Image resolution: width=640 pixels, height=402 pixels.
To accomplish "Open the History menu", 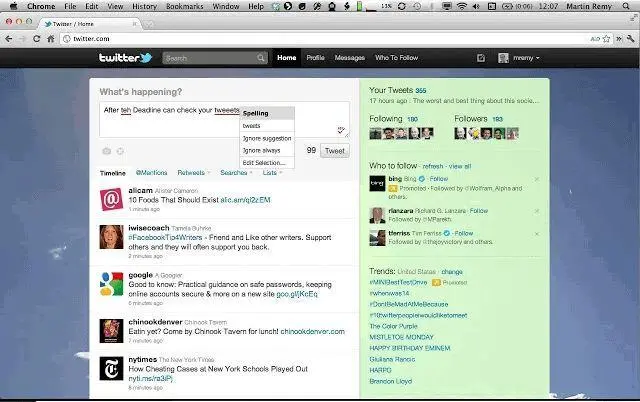I will coord(144,6).
